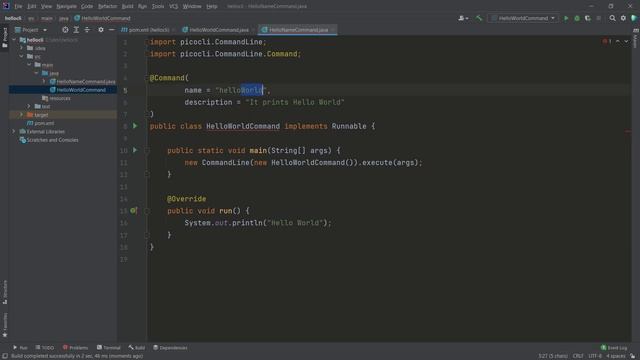Screen dimensions: 640x360
Task: Expand all in Project panel toolbar
Action: click(x=76, y=30)
